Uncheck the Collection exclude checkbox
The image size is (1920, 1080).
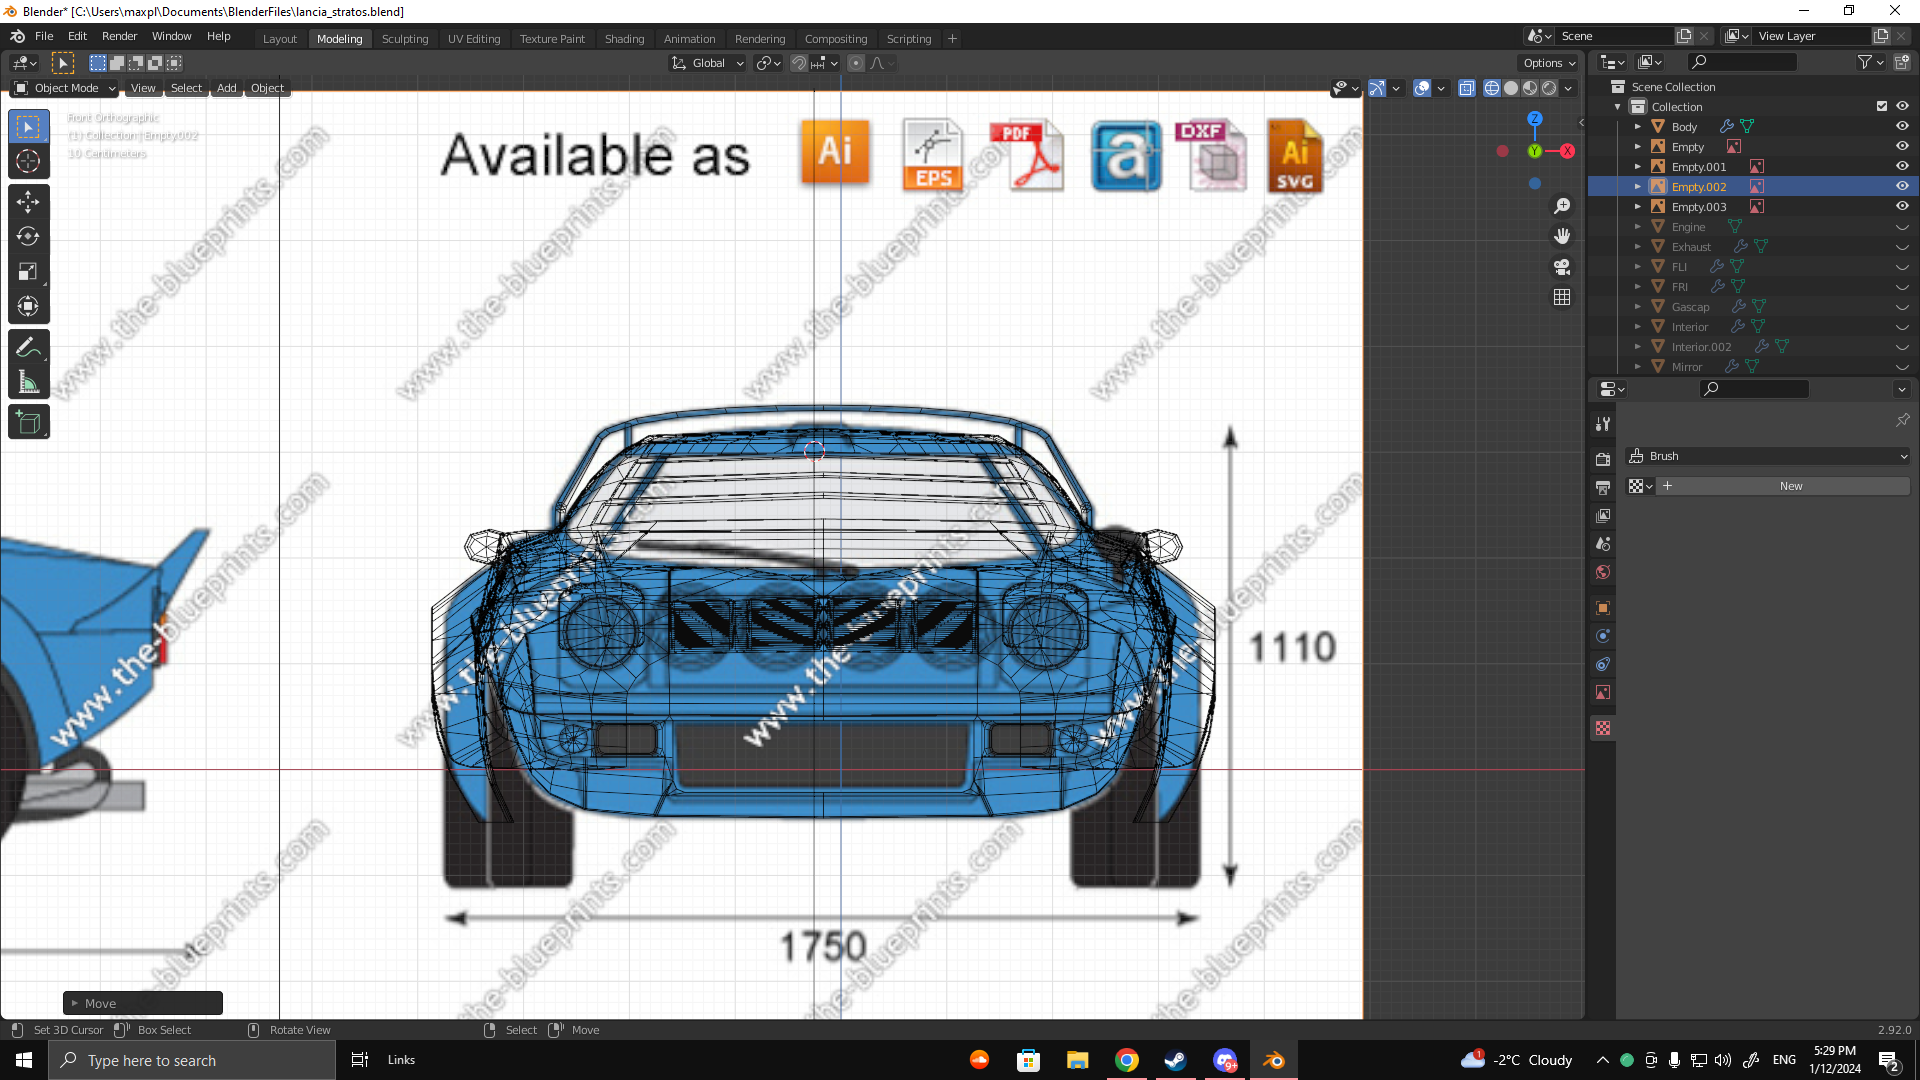click(x=1882, y=107)
